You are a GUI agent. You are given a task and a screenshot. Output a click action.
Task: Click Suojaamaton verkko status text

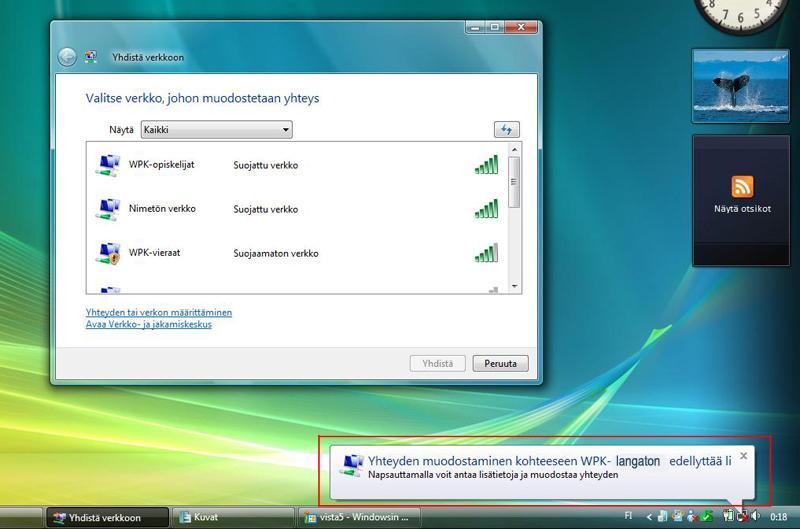(276, 253)
